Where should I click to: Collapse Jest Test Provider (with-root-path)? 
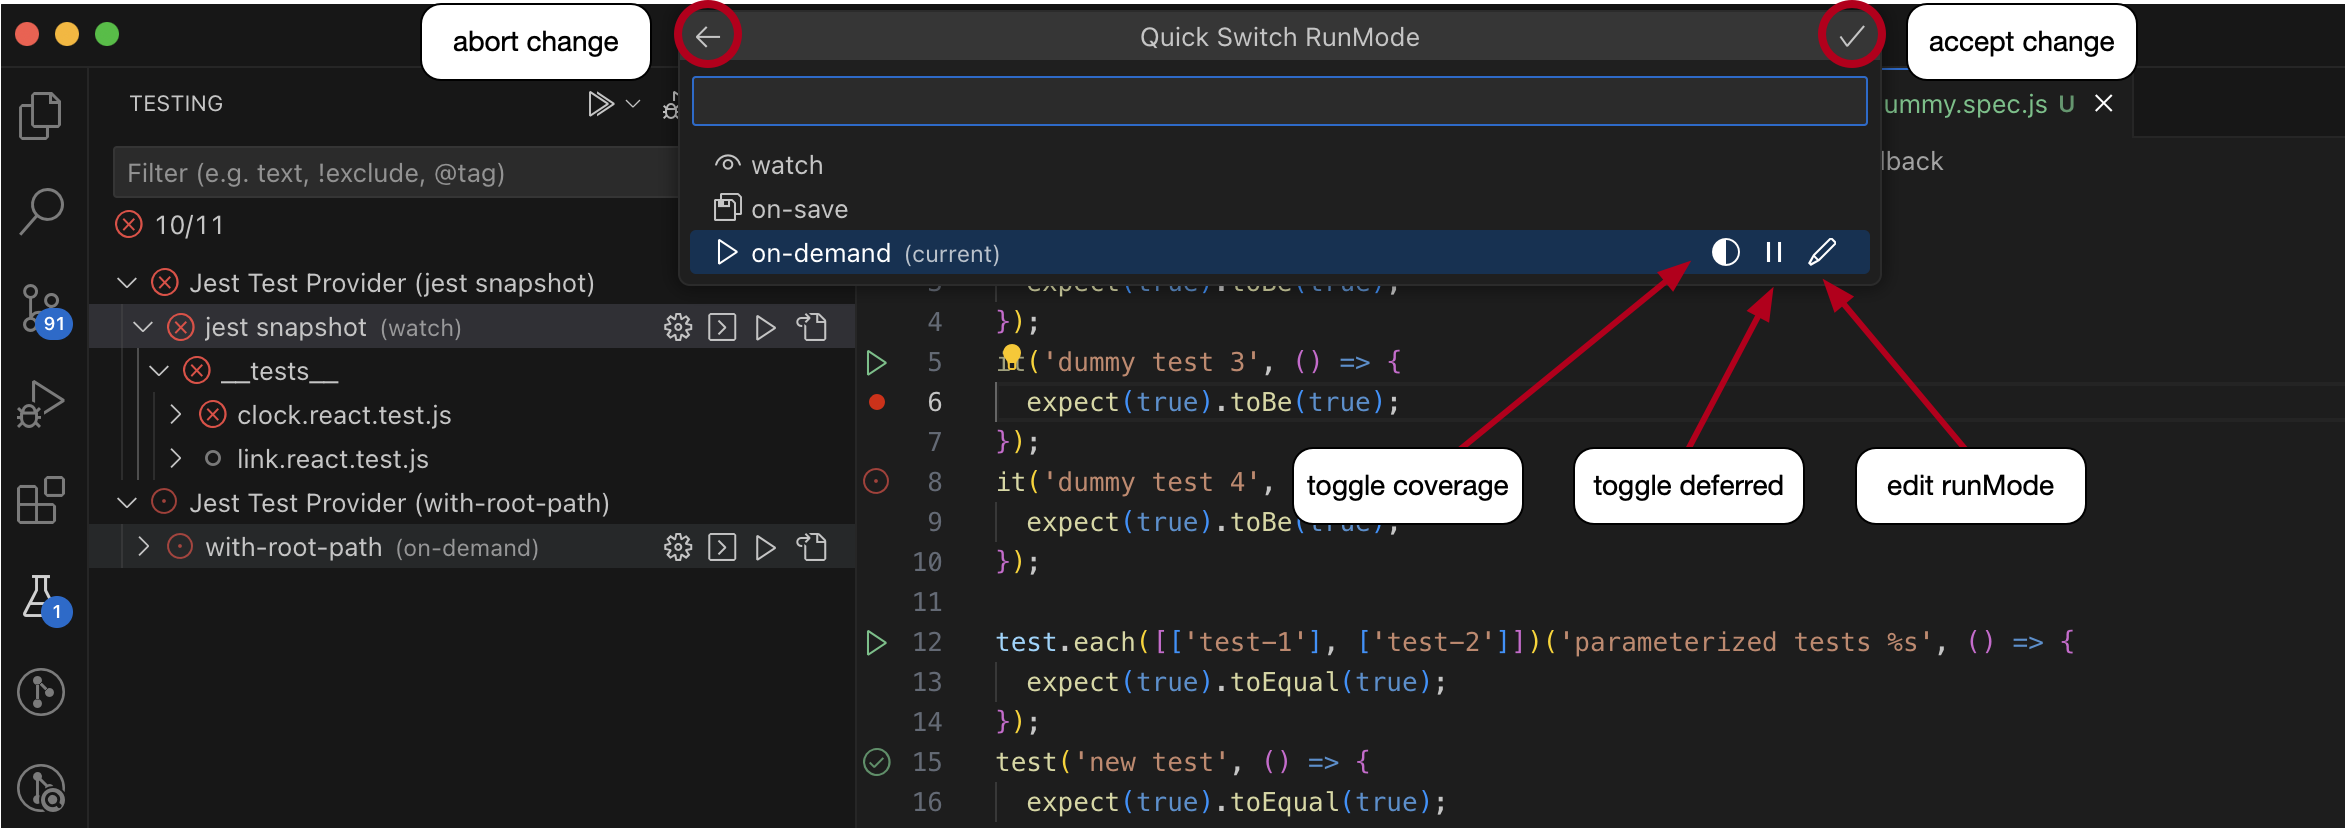pyautogui.click(x=127, y=503)
